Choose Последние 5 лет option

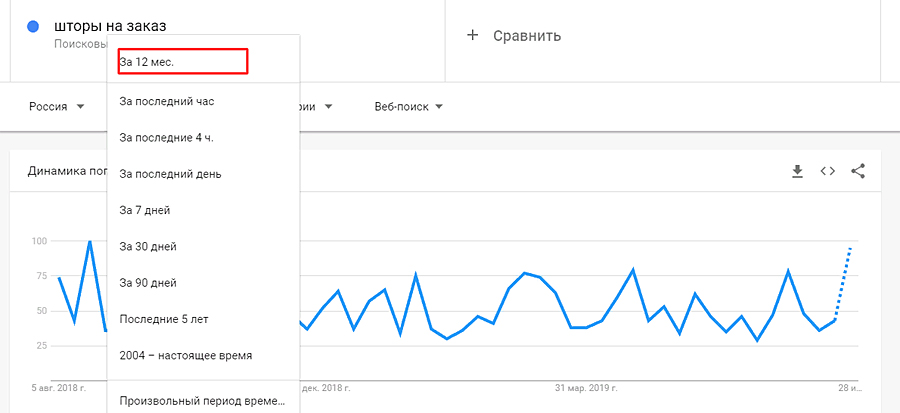(164, 318)
